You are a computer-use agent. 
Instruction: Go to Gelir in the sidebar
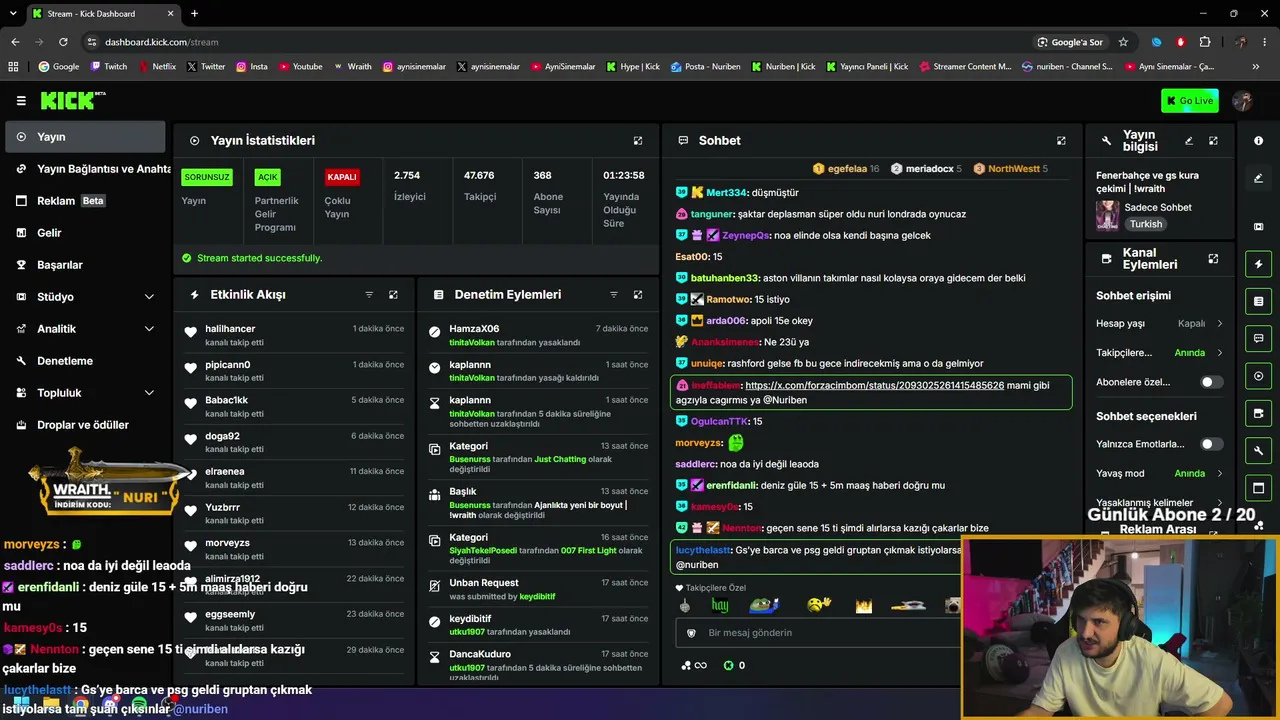point(85,233)
